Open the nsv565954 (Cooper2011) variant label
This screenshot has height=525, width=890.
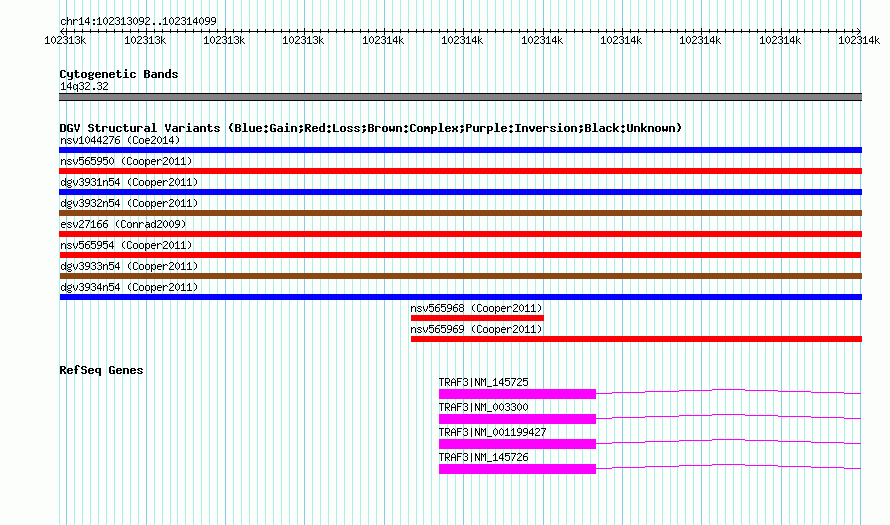[x=126, y=245]
